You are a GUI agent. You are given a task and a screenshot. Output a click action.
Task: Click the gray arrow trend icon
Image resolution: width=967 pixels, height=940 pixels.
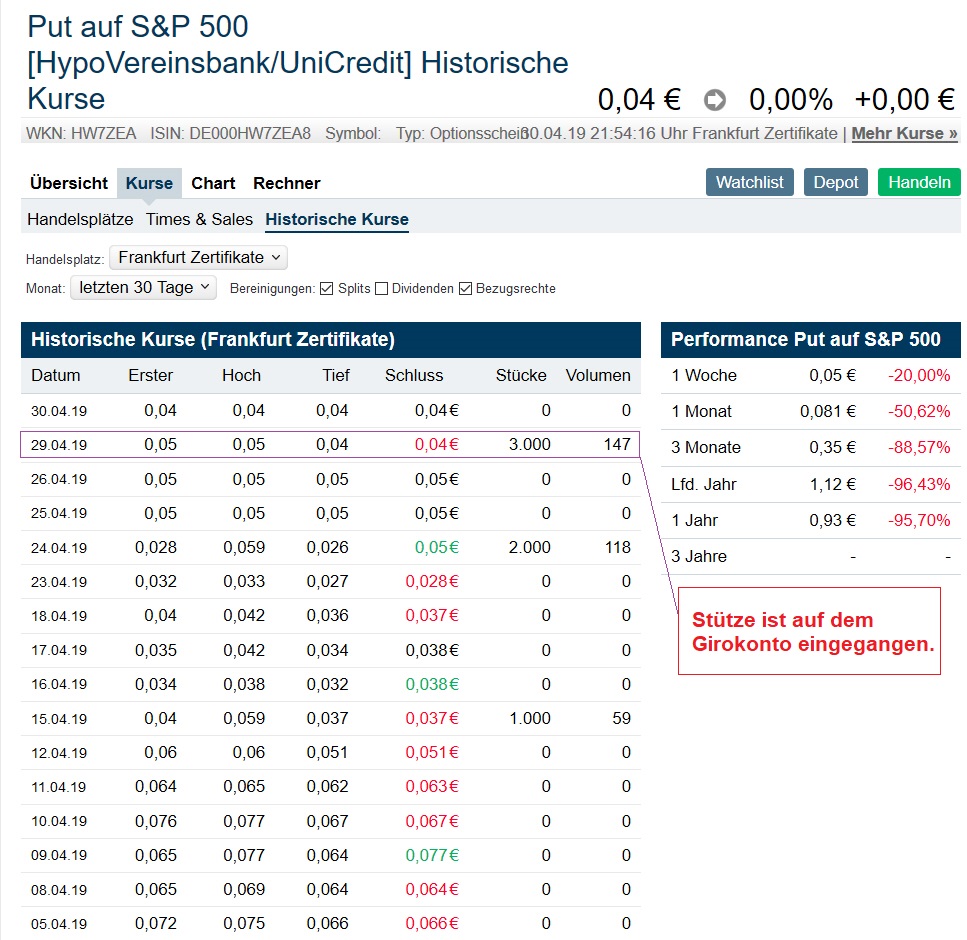tap(714, 100)
